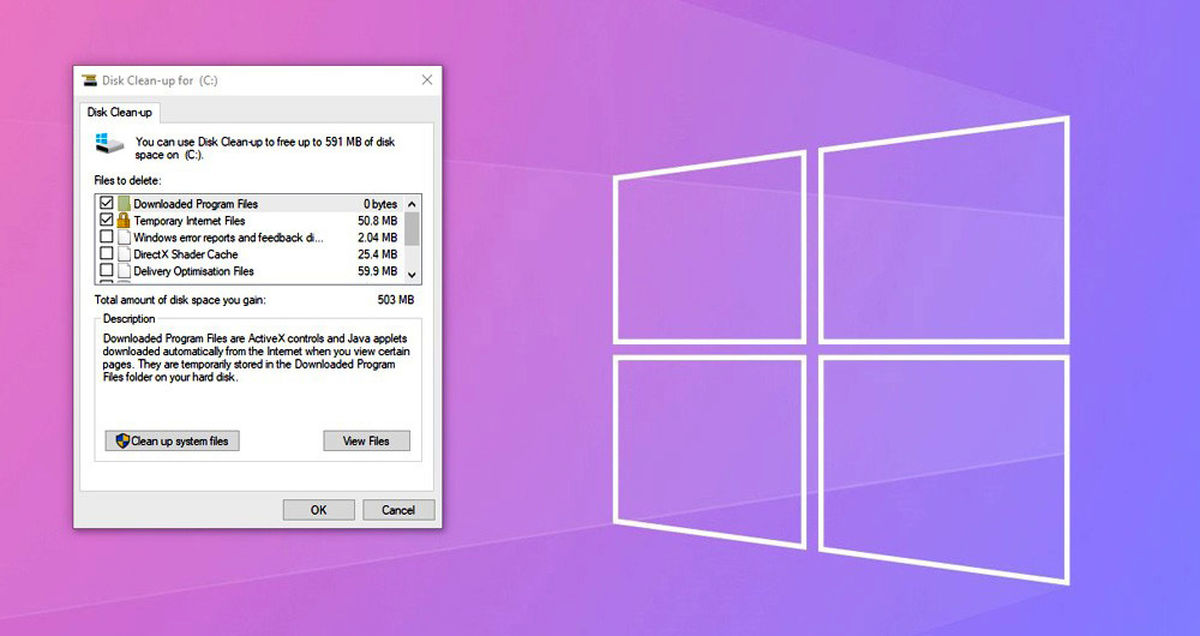Click the 0 bytes size value
Screen dimensions: 1200x636
pos(381,204)
